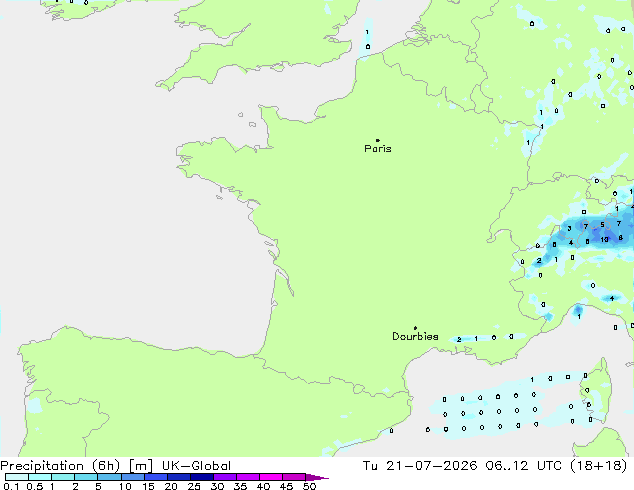The height and width of the screenshot is (490, 634).
Task: Select the black dot marking Paris
Action: 378,140
